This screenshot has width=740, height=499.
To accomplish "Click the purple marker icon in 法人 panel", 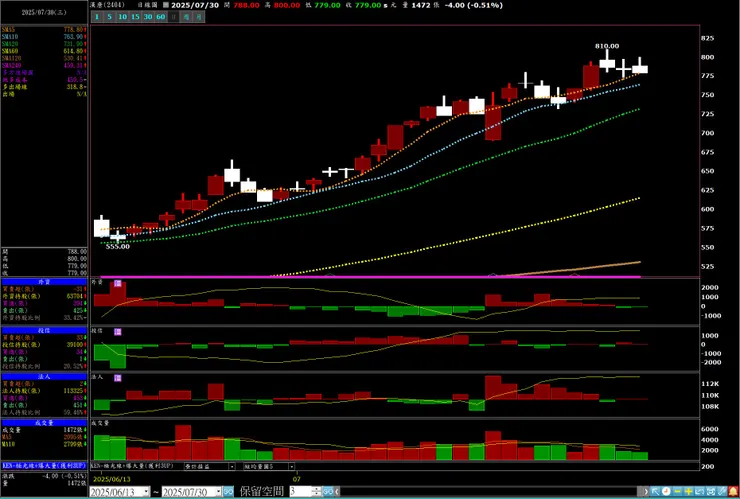I will (x=118, y=378).
